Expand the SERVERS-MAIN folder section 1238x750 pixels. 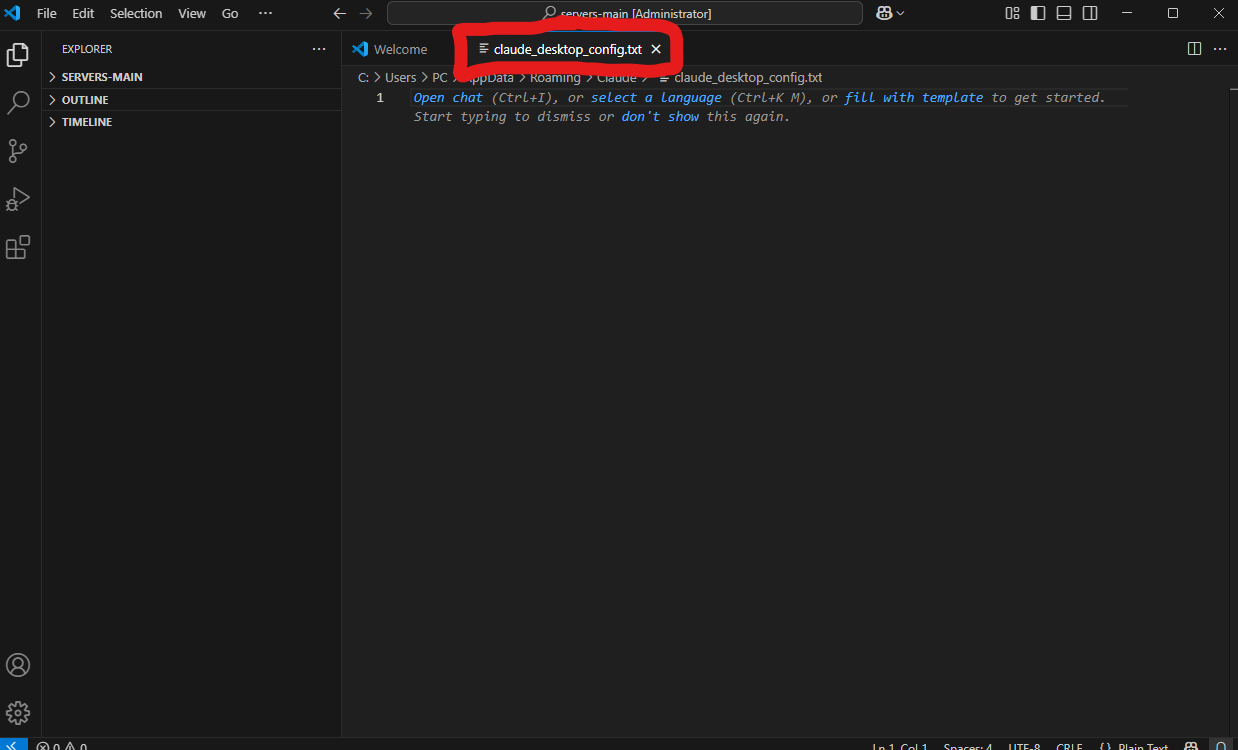point(191,77)
